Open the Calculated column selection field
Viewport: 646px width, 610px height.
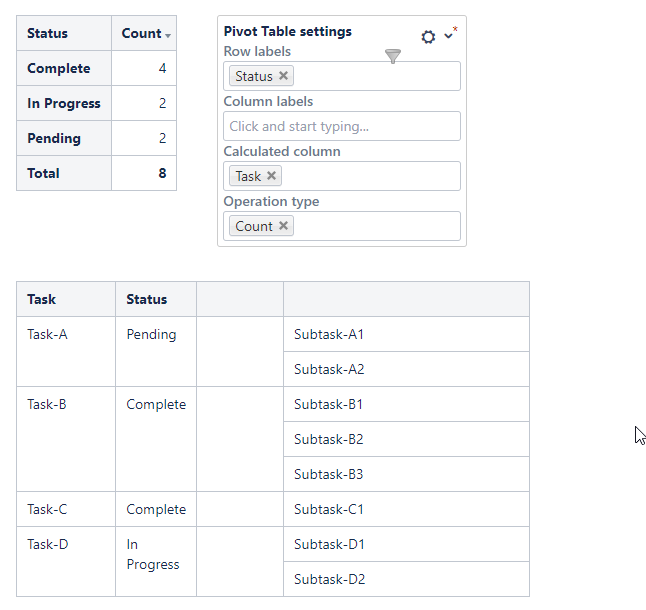coord(370,176)
